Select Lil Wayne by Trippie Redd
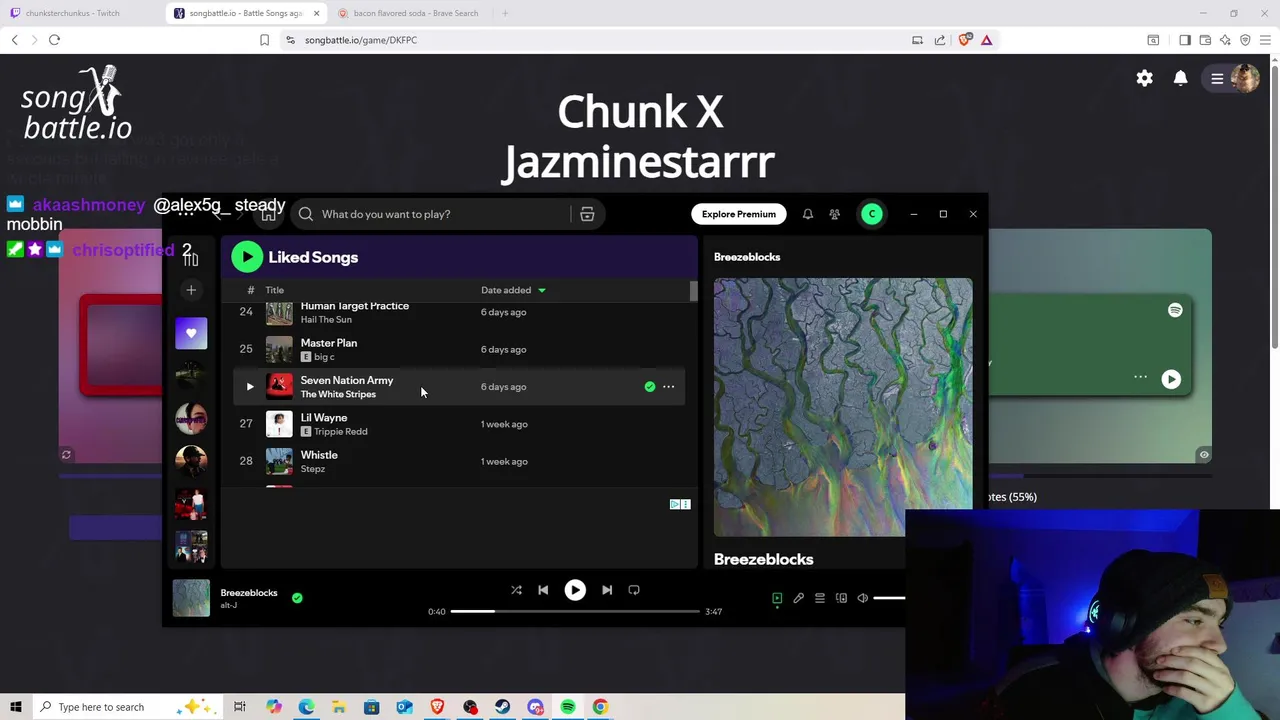Screen dimensions: 1280x720 (x=460, y=424)
